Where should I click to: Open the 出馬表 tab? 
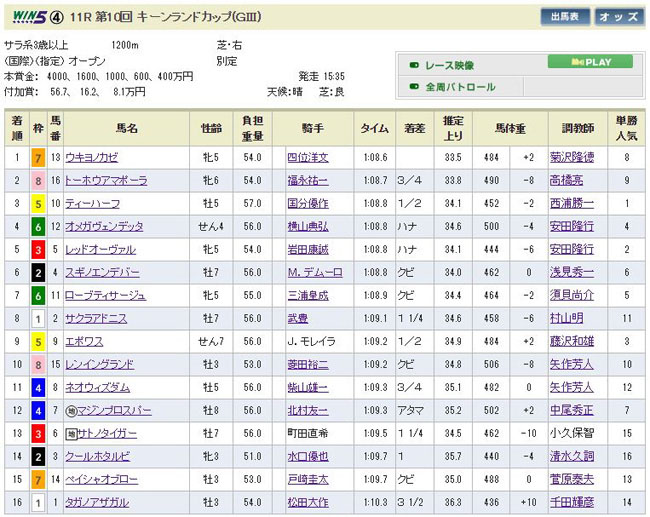tap(564, 17)
